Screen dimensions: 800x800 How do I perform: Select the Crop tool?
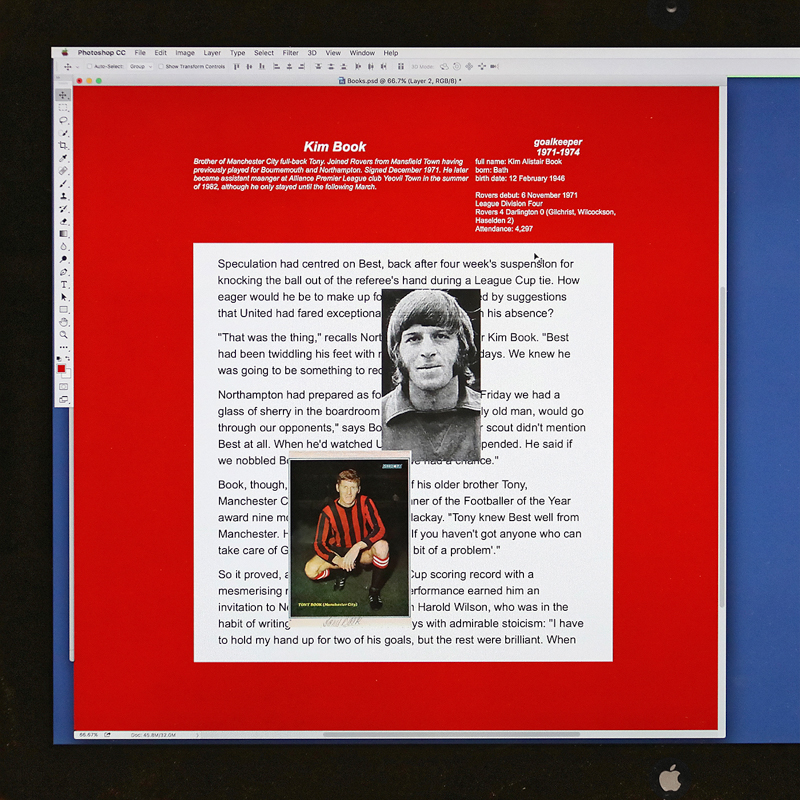pyautogui.click(x=63, y=145)
